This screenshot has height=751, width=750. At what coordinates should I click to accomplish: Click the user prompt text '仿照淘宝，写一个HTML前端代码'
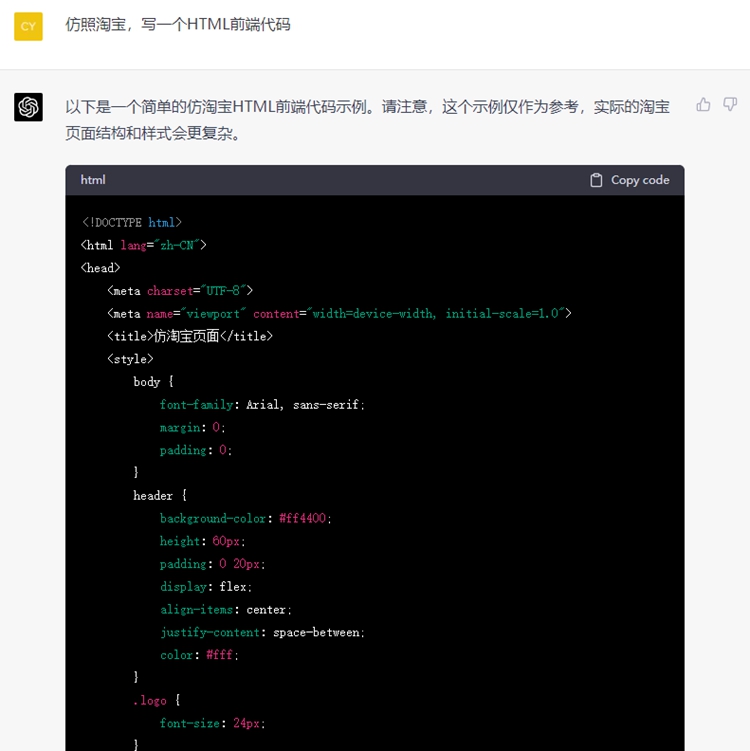(x=178, y=24)
